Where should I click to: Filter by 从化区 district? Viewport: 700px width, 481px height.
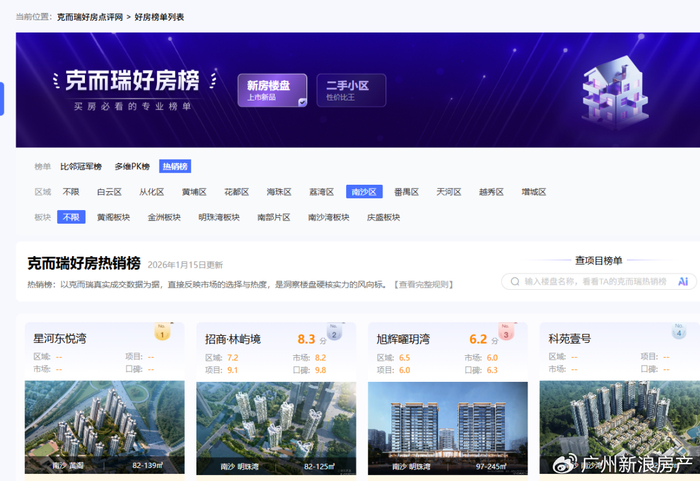coord(152,192)
